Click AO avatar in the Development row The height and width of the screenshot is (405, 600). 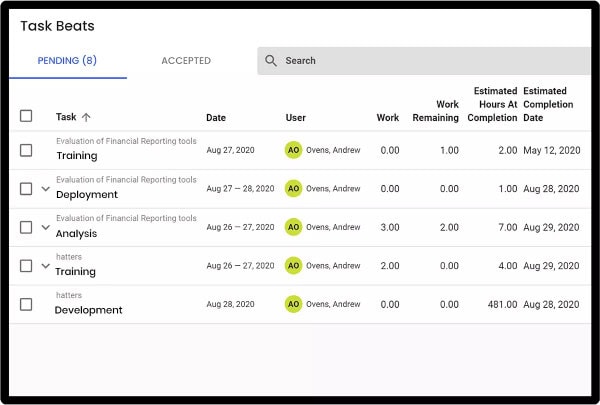(x=293, y=304)
